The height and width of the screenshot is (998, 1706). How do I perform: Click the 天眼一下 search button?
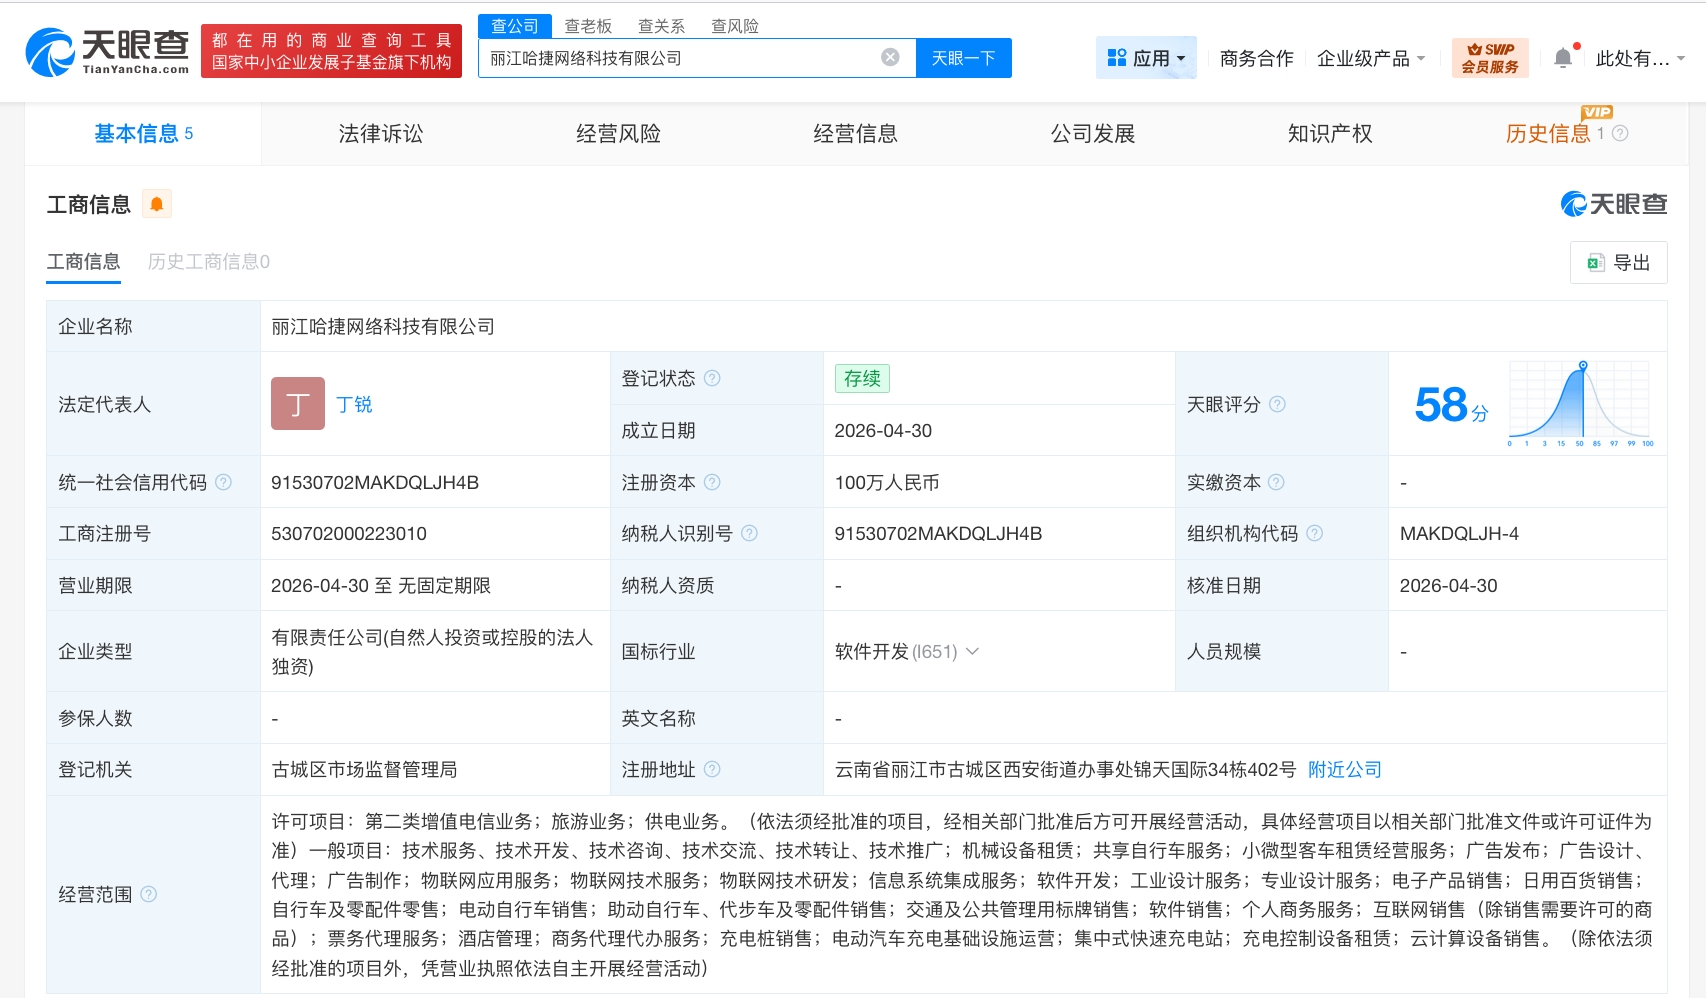[x=963, y=58]
